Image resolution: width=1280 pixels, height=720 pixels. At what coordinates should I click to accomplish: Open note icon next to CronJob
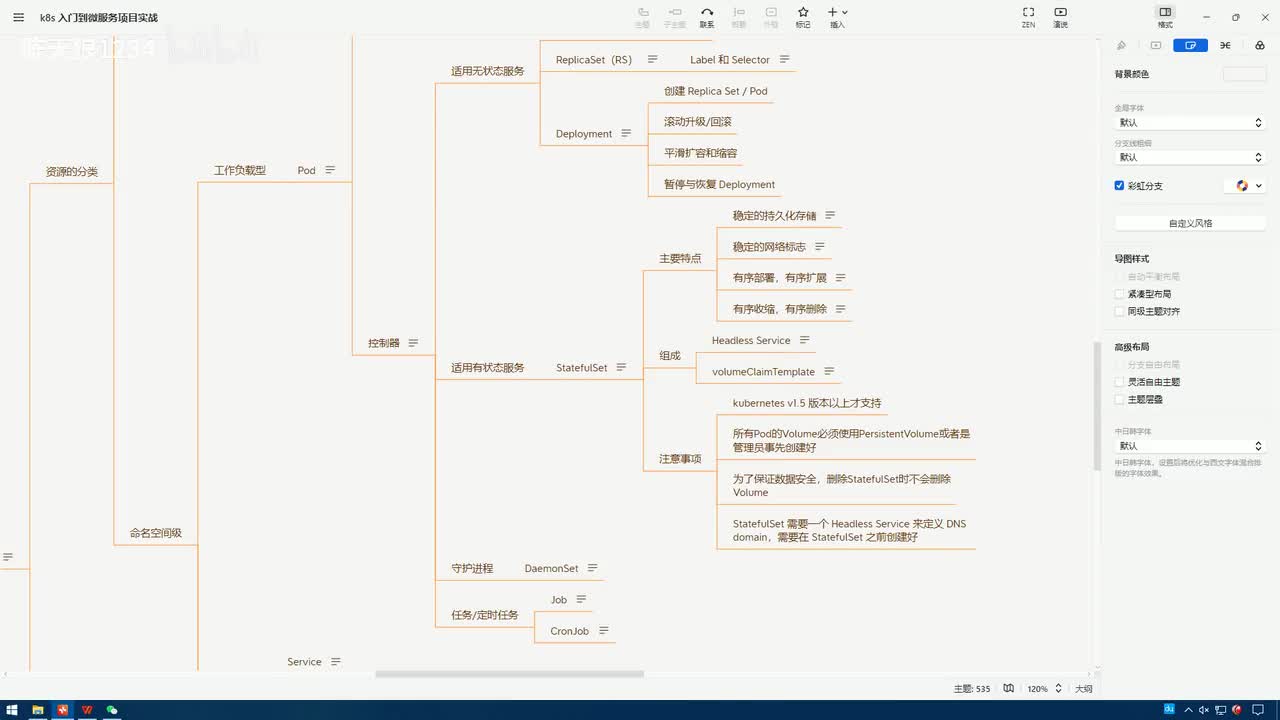[604, 631]
